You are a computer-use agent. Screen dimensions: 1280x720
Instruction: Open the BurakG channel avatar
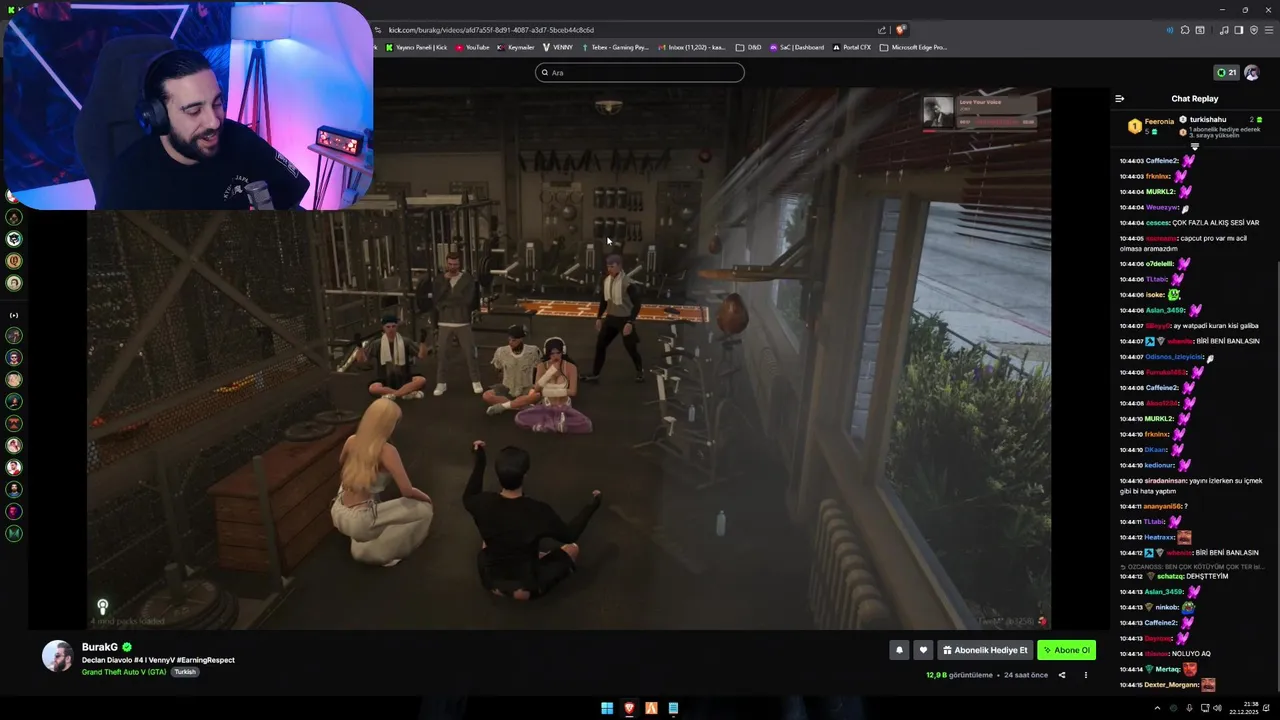tap(57, 656)
